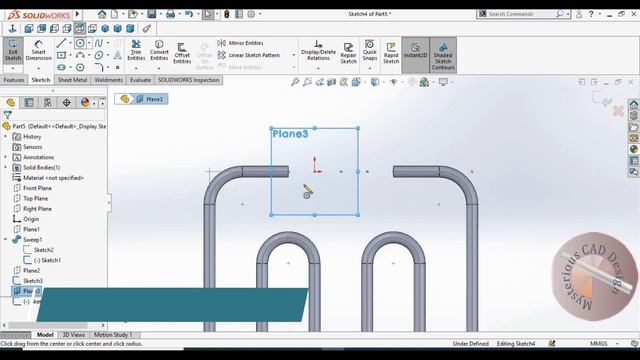The height and width of the screenshot is (360, 640).
Task: Switch to the Model bottom tab
Action: (45, 335)
